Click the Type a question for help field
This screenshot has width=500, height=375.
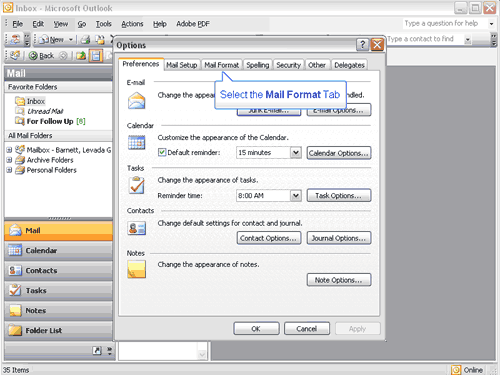coord(445,24)
